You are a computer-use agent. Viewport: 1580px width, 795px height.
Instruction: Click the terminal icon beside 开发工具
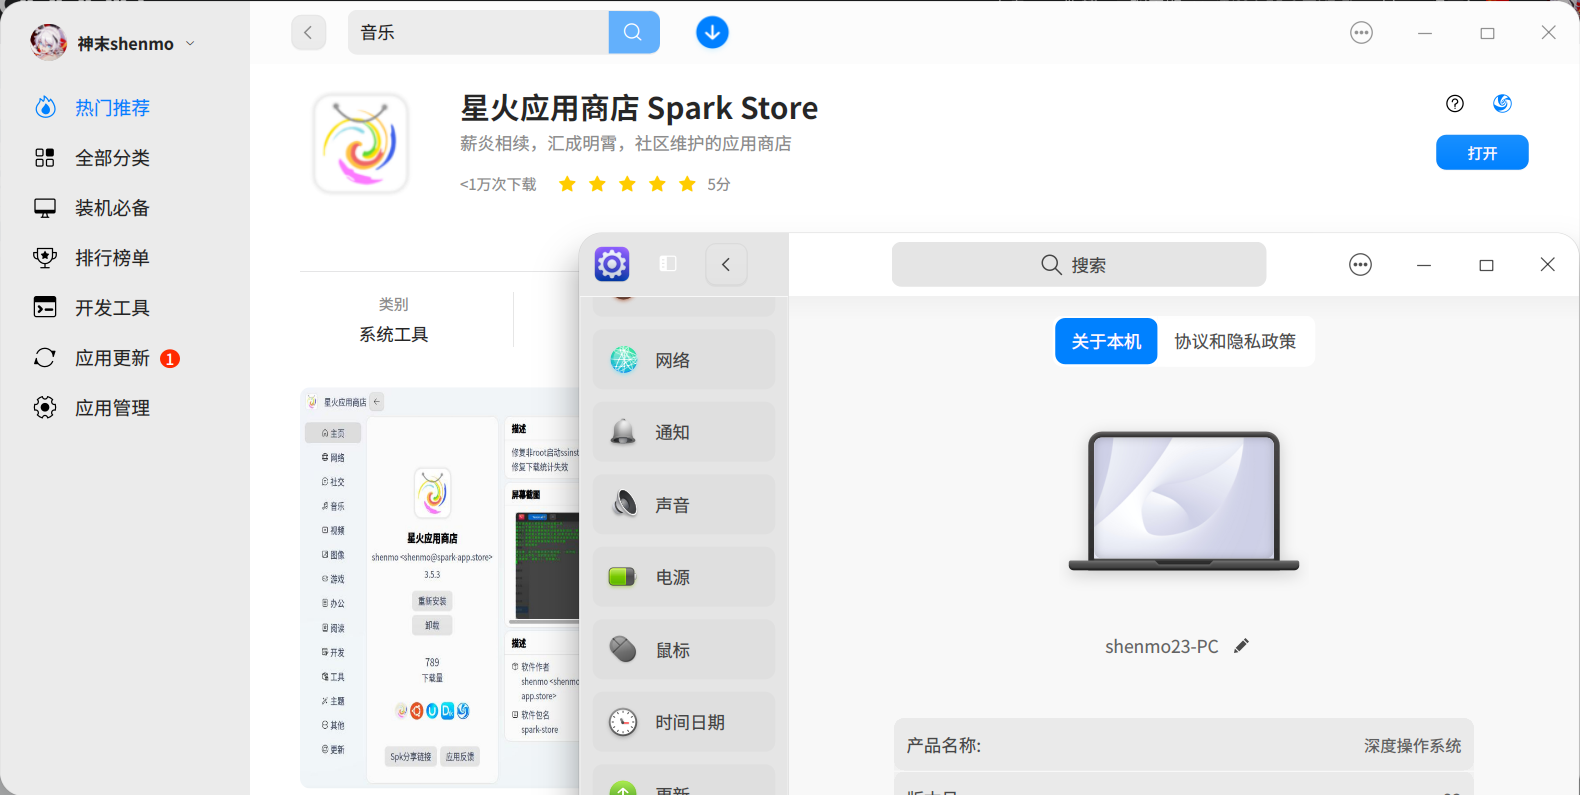pos(45,307)
